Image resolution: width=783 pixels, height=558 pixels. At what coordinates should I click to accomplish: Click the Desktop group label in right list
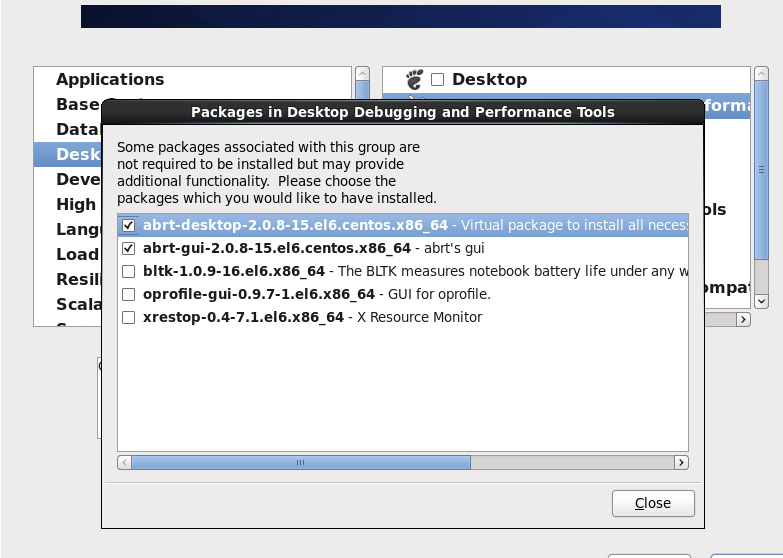click(489, 79)
